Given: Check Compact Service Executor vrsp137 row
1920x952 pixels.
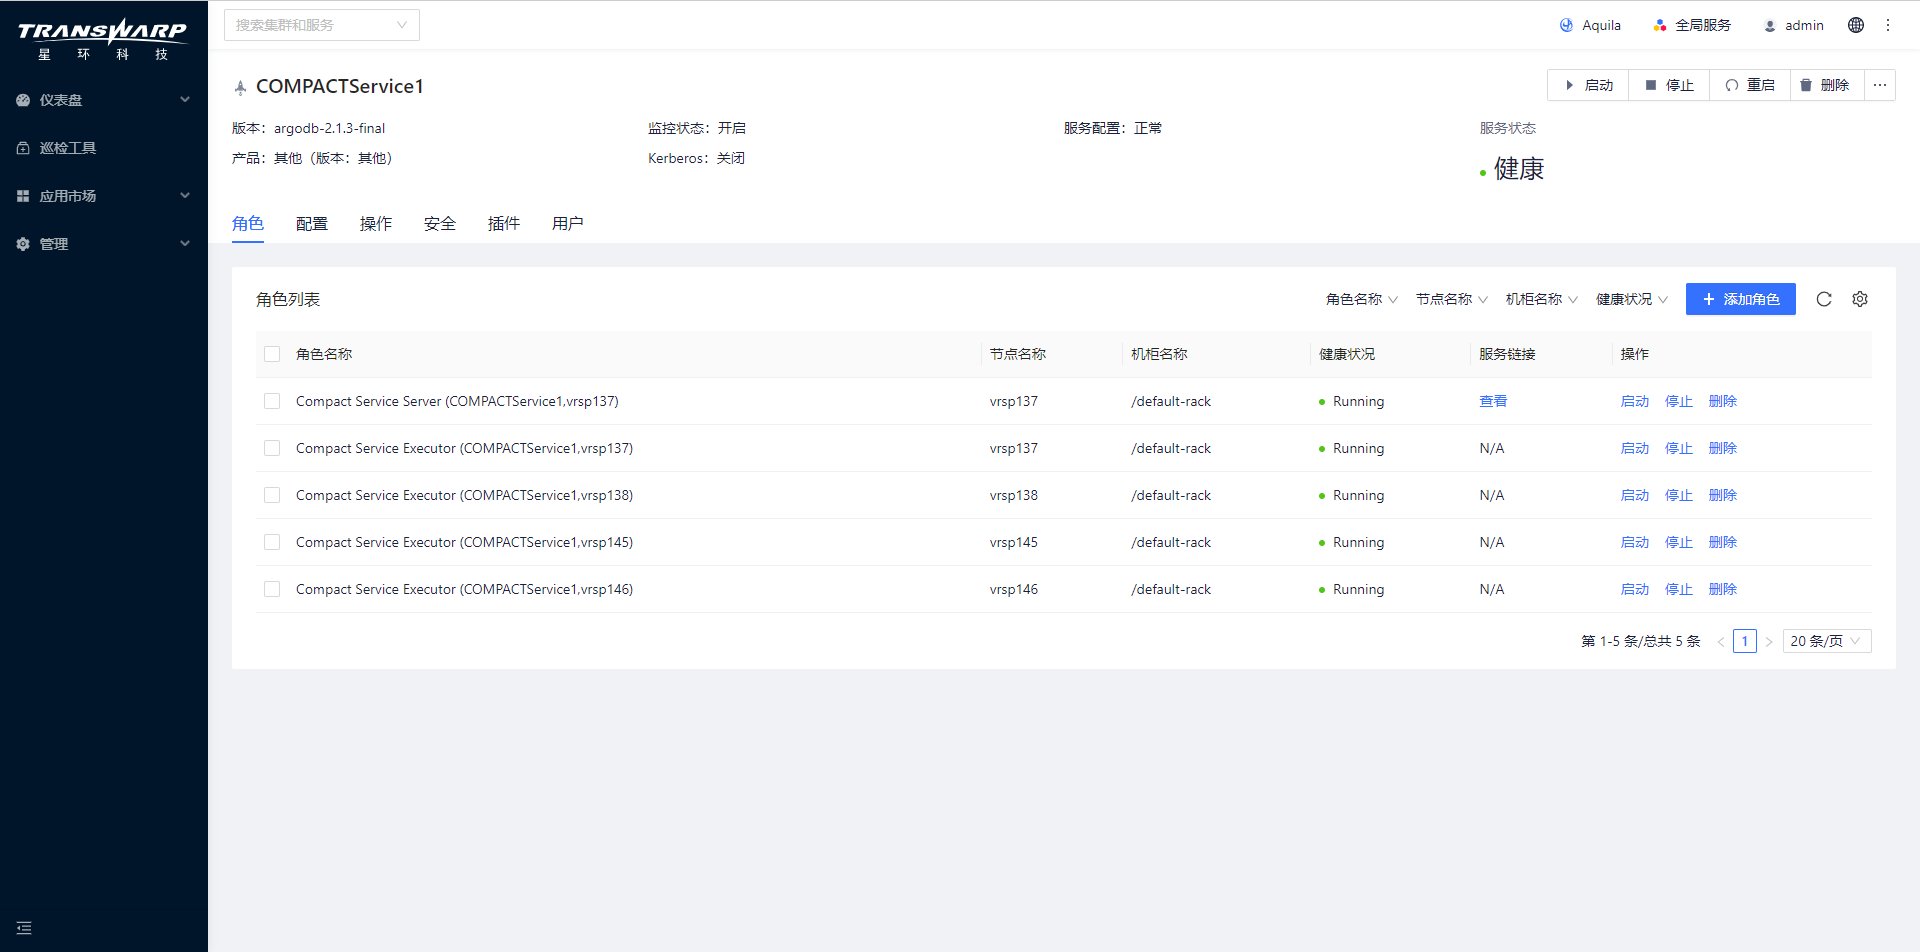Looking at the screenshot, I should [272, 448].
